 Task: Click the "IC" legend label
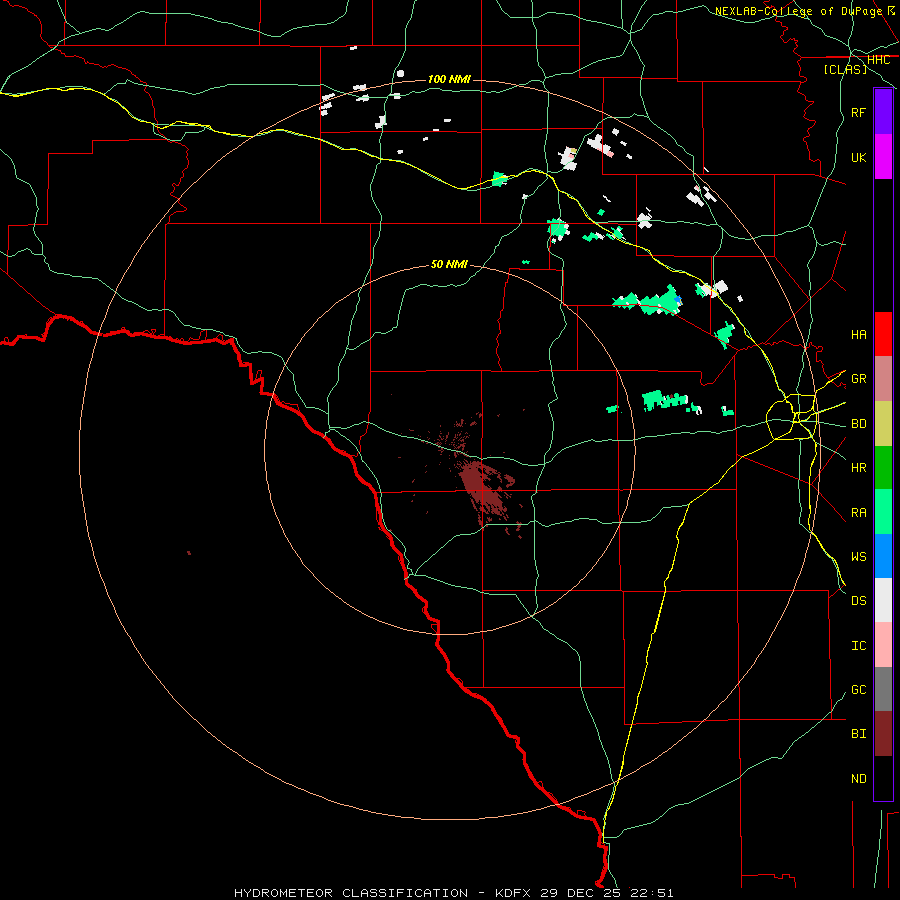[858, 646]
